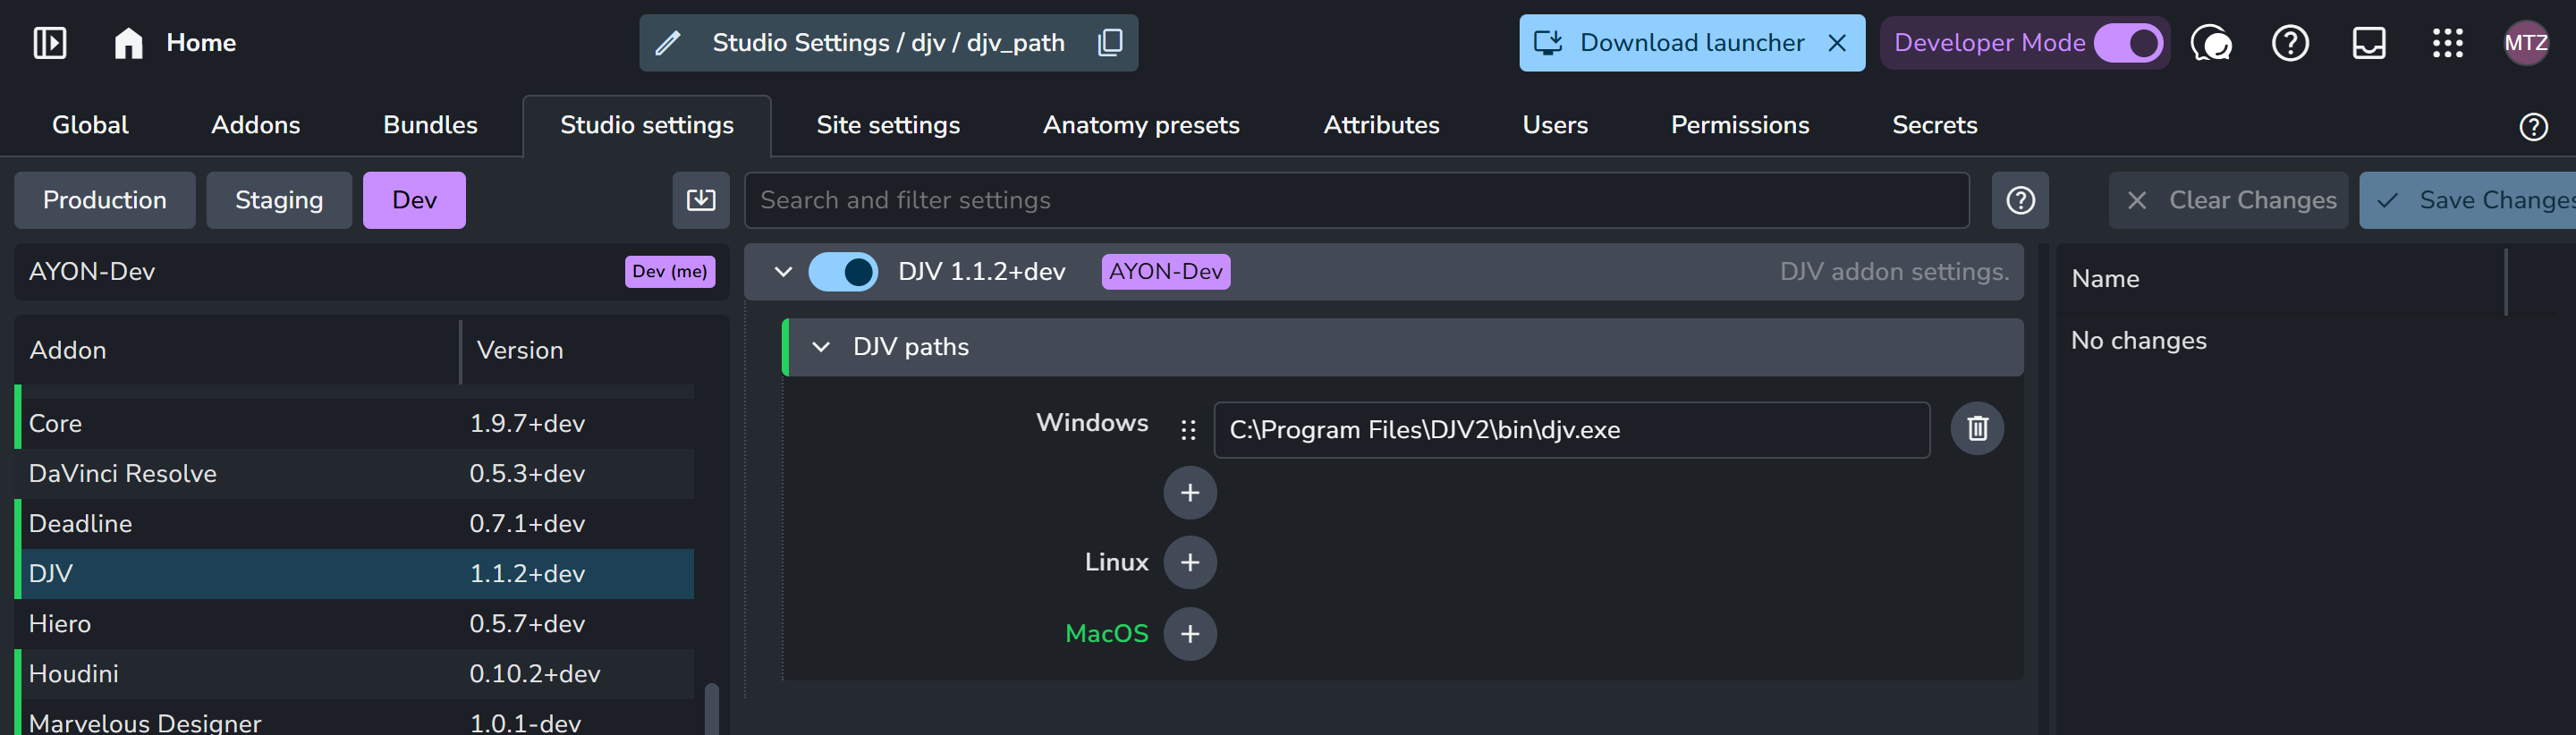This screenshot has width=2576, height=735.
Task: Switch to the Global tab
Action: [x=90, y=125]
